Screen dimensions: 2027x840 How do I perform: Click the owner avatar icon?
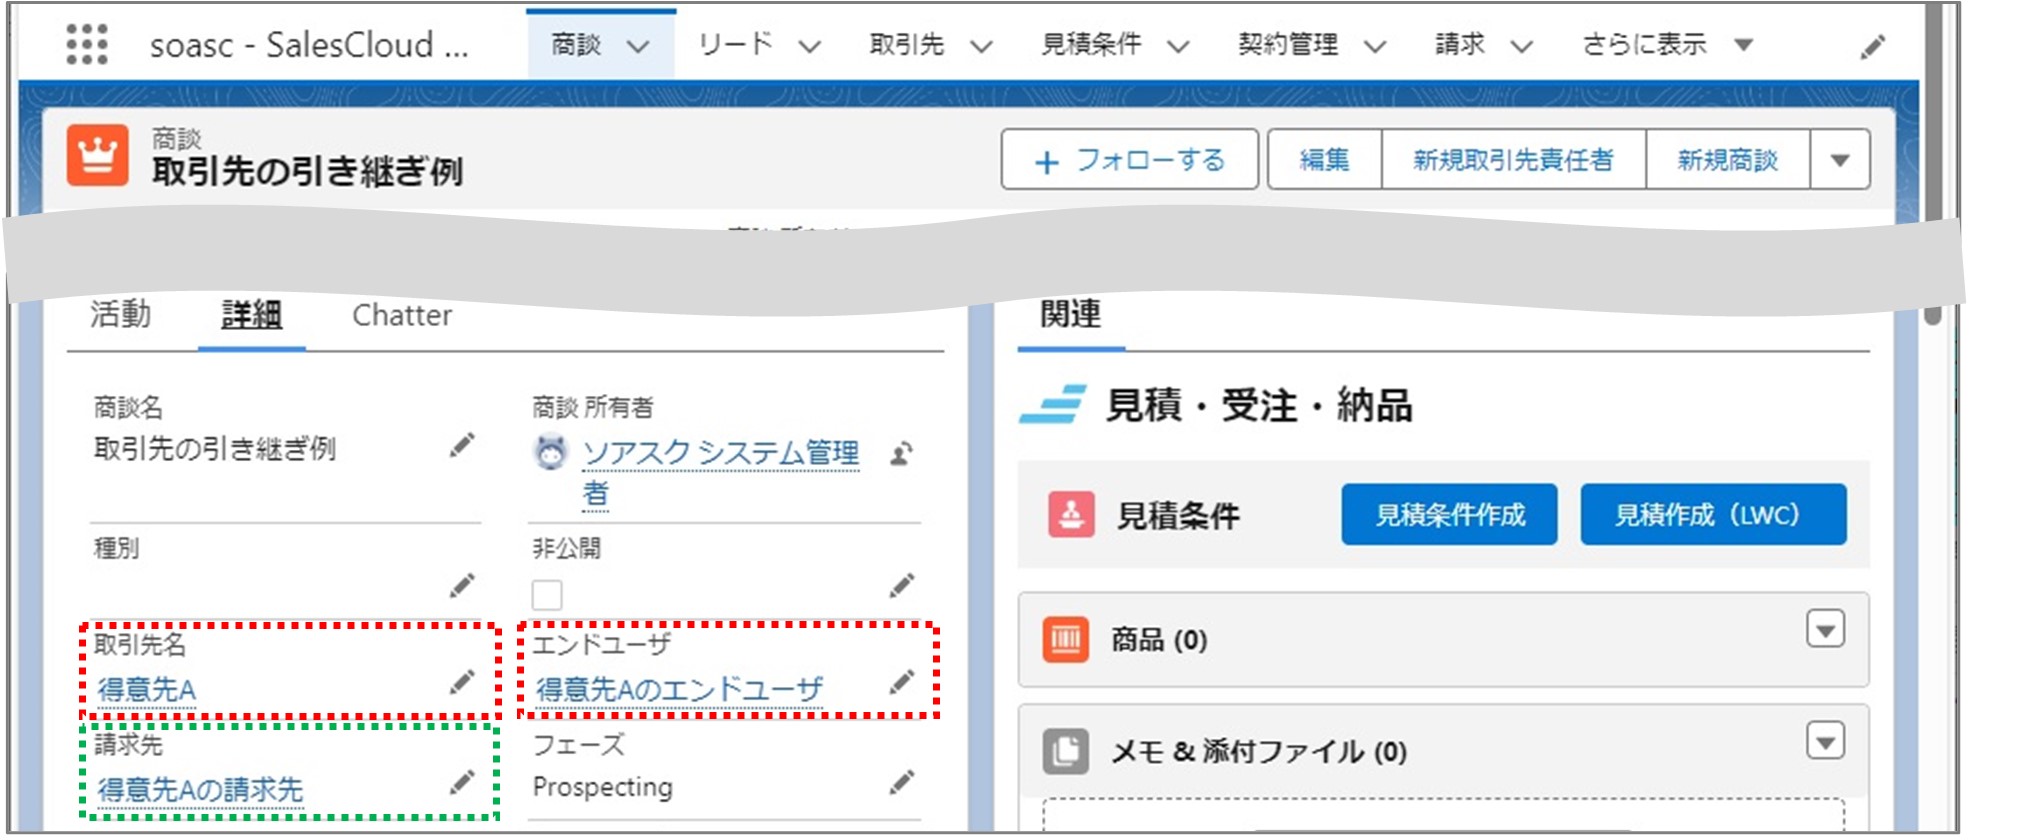pyautogui.click(x=550, y=453)
